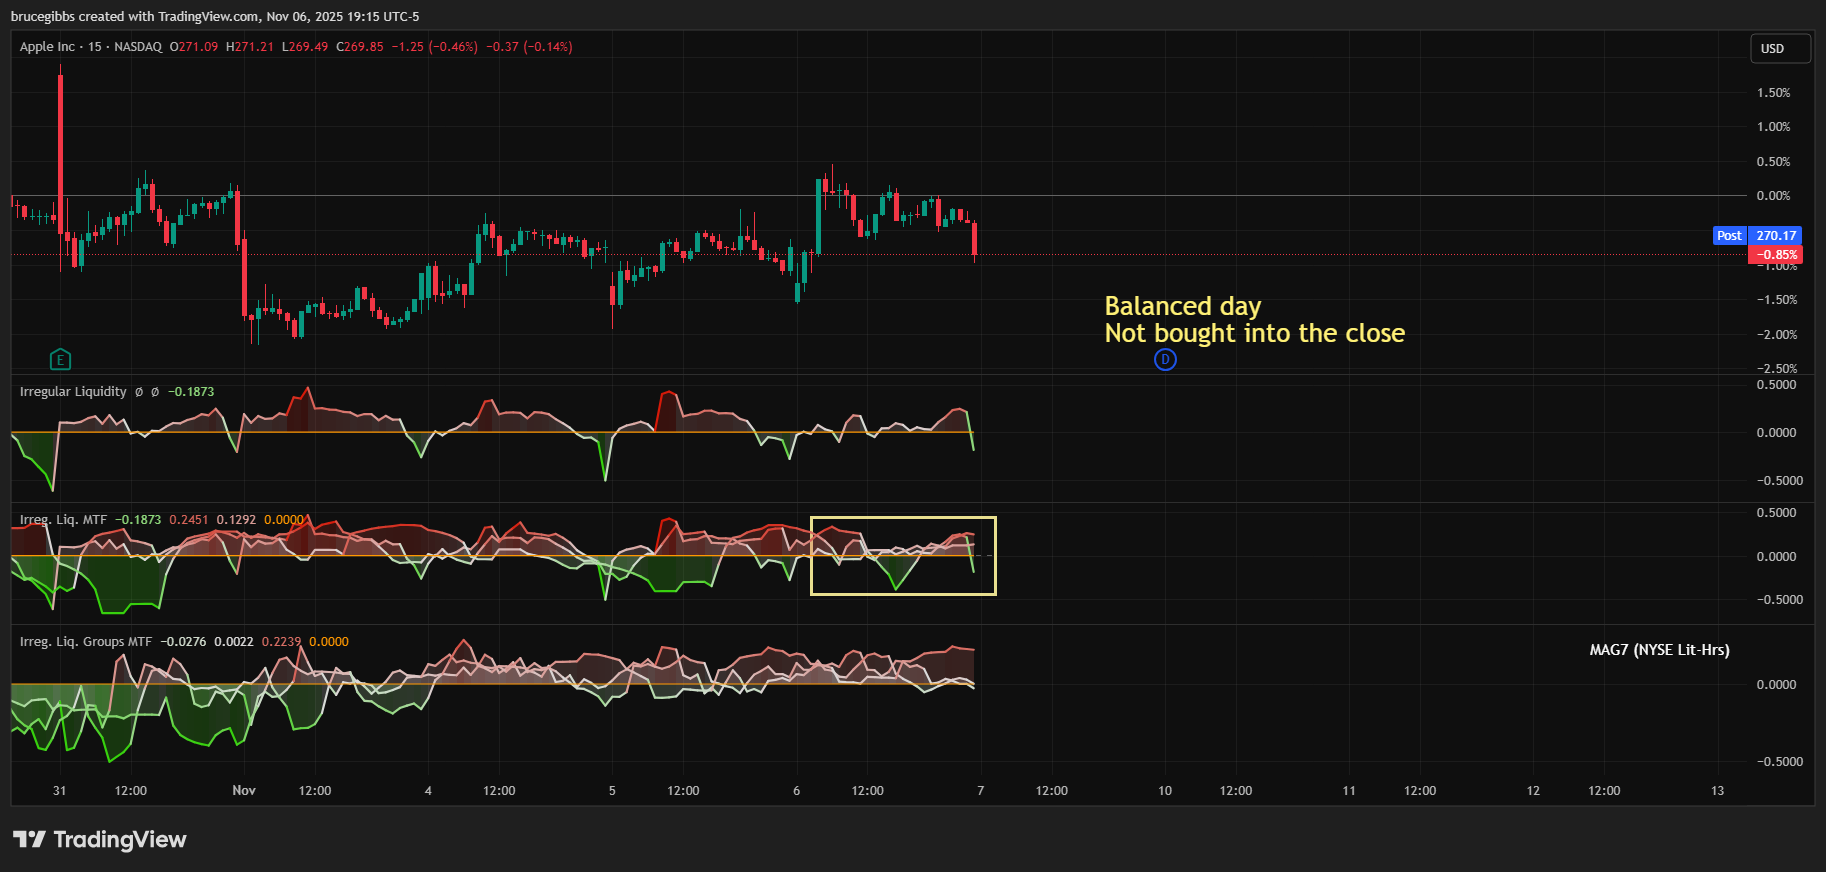The image size is (1826, 872).
Task: Click the Nov label on time axis
Action: point(244,791)
